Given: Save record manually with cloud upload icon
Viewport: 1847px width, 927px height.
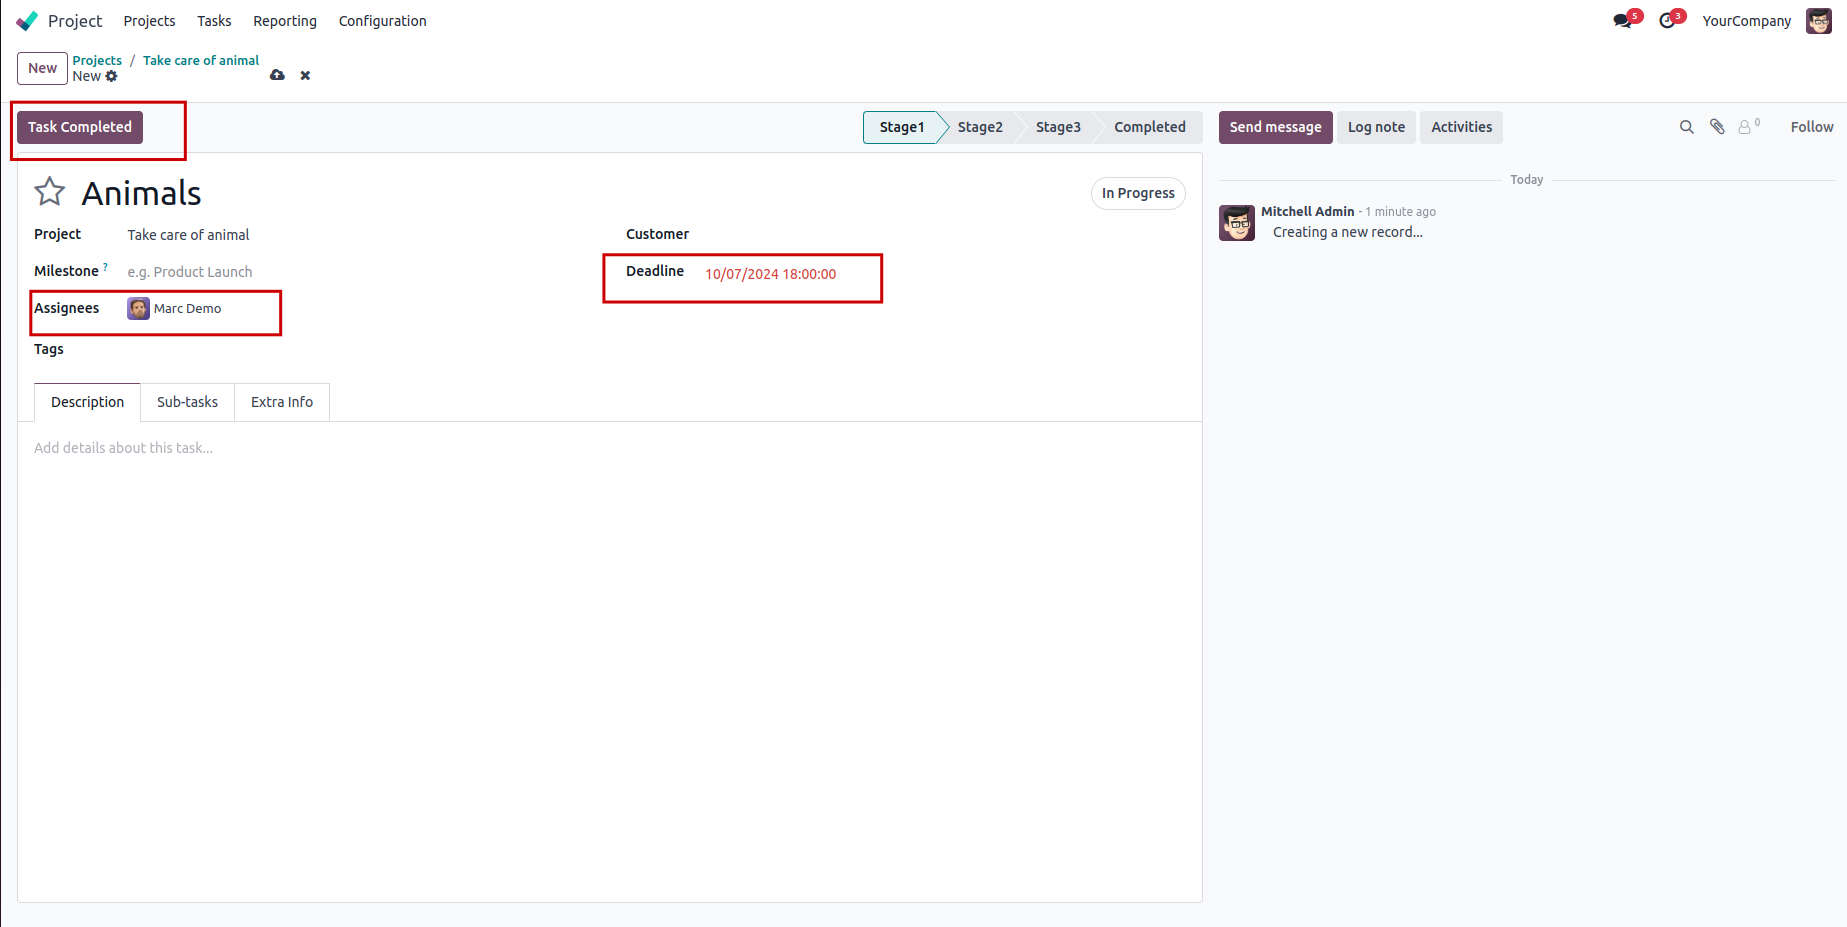Looking at the screenshot, I should pyautogui.click(x=277, y=75).
